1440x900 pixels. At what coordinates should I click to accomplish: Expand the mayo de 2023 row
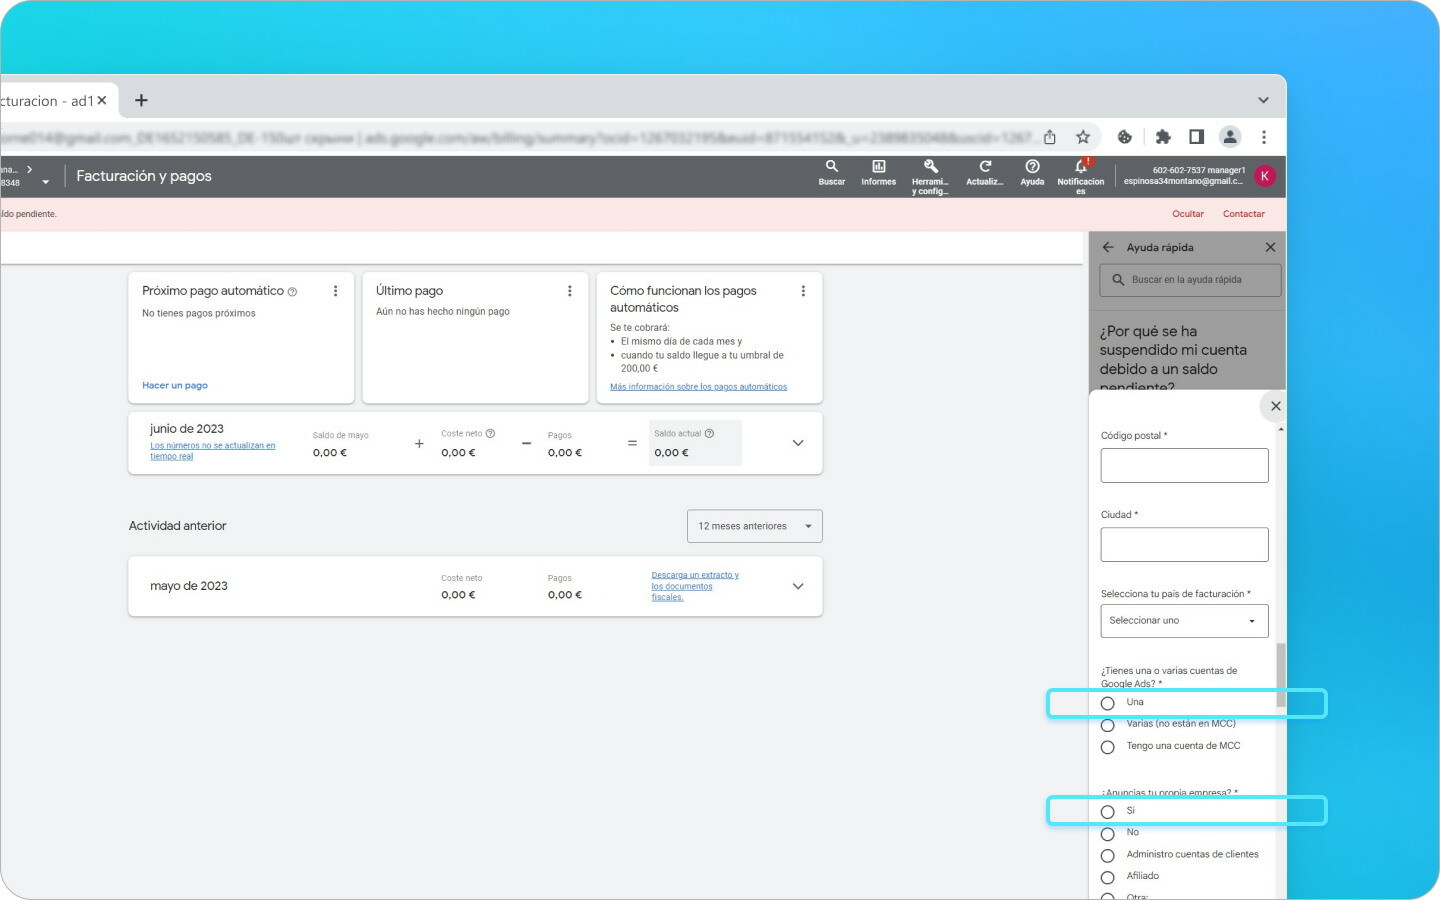click(x=797, y=586)
